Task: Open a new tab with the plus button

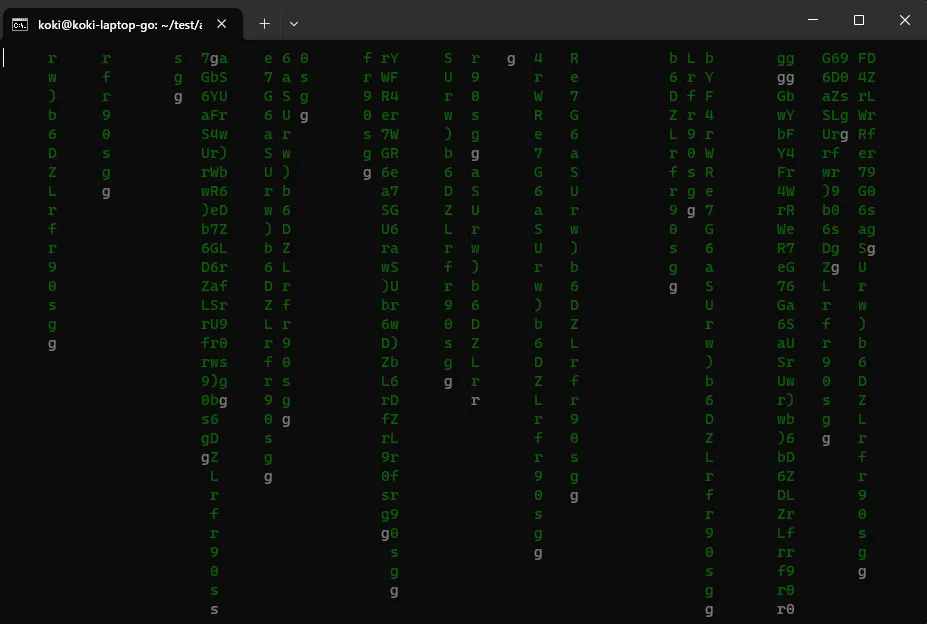Action: 264,23
